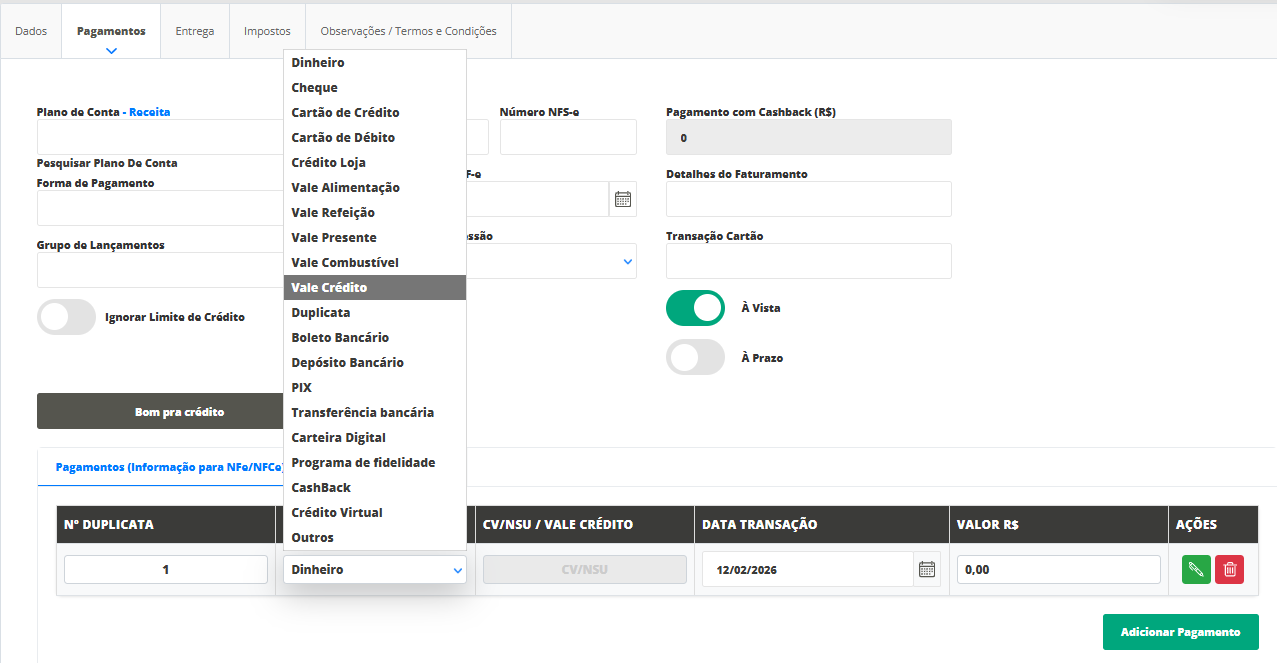
Task: Toggle the Ignorar Limite de Crédito switch
Action: pyautogui.click(x=66, y=317)
